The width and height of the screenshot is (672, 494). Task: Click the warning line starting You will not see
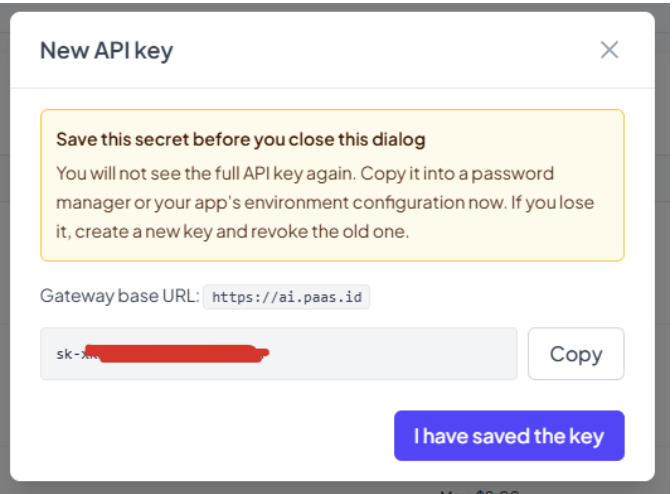click(305, 174)
